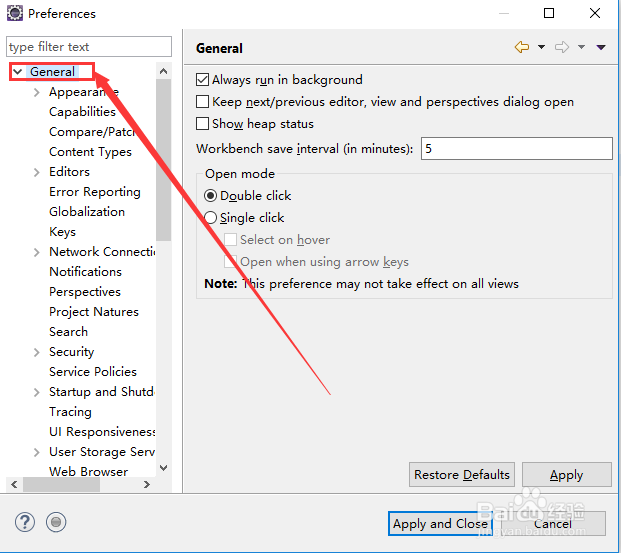Click the oomph recording round icon
Viewport: 621px width, 553px height.
click(x=56, y=522)
